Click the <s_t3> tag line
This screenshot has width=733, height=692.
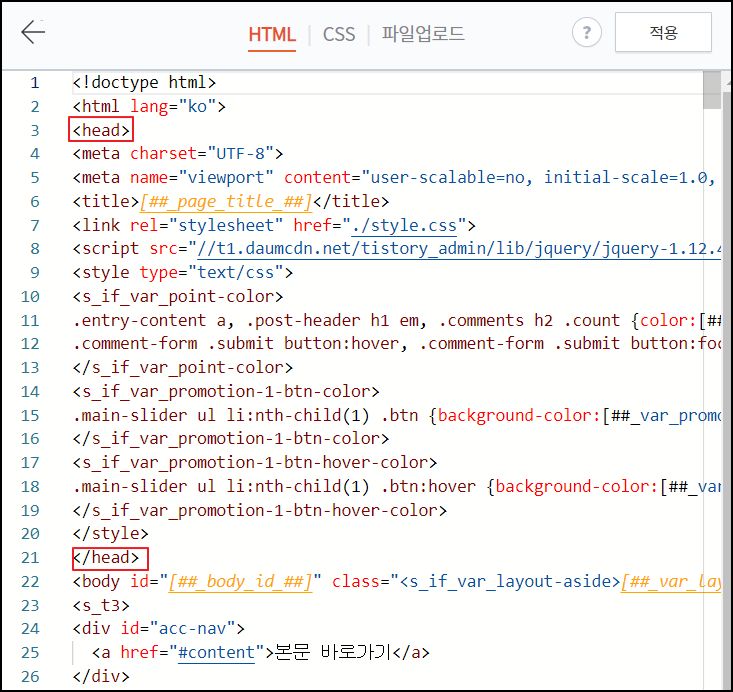(x=101, y=606)
